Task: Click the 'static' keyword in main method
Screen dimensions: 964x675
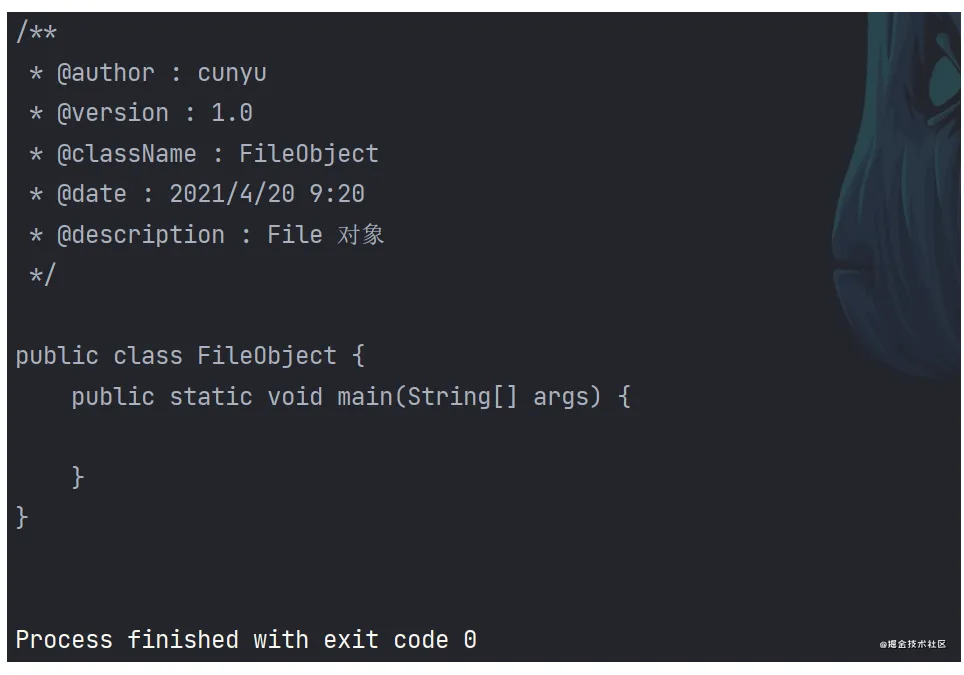Action: click(211, 397)
